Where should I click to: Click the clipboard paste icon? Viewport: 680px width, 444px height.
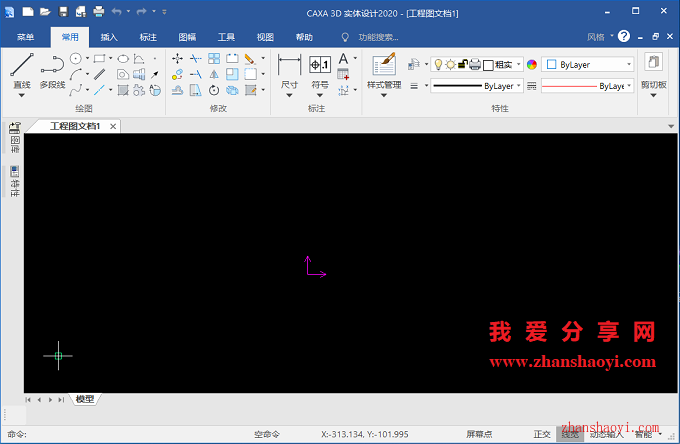654,62
